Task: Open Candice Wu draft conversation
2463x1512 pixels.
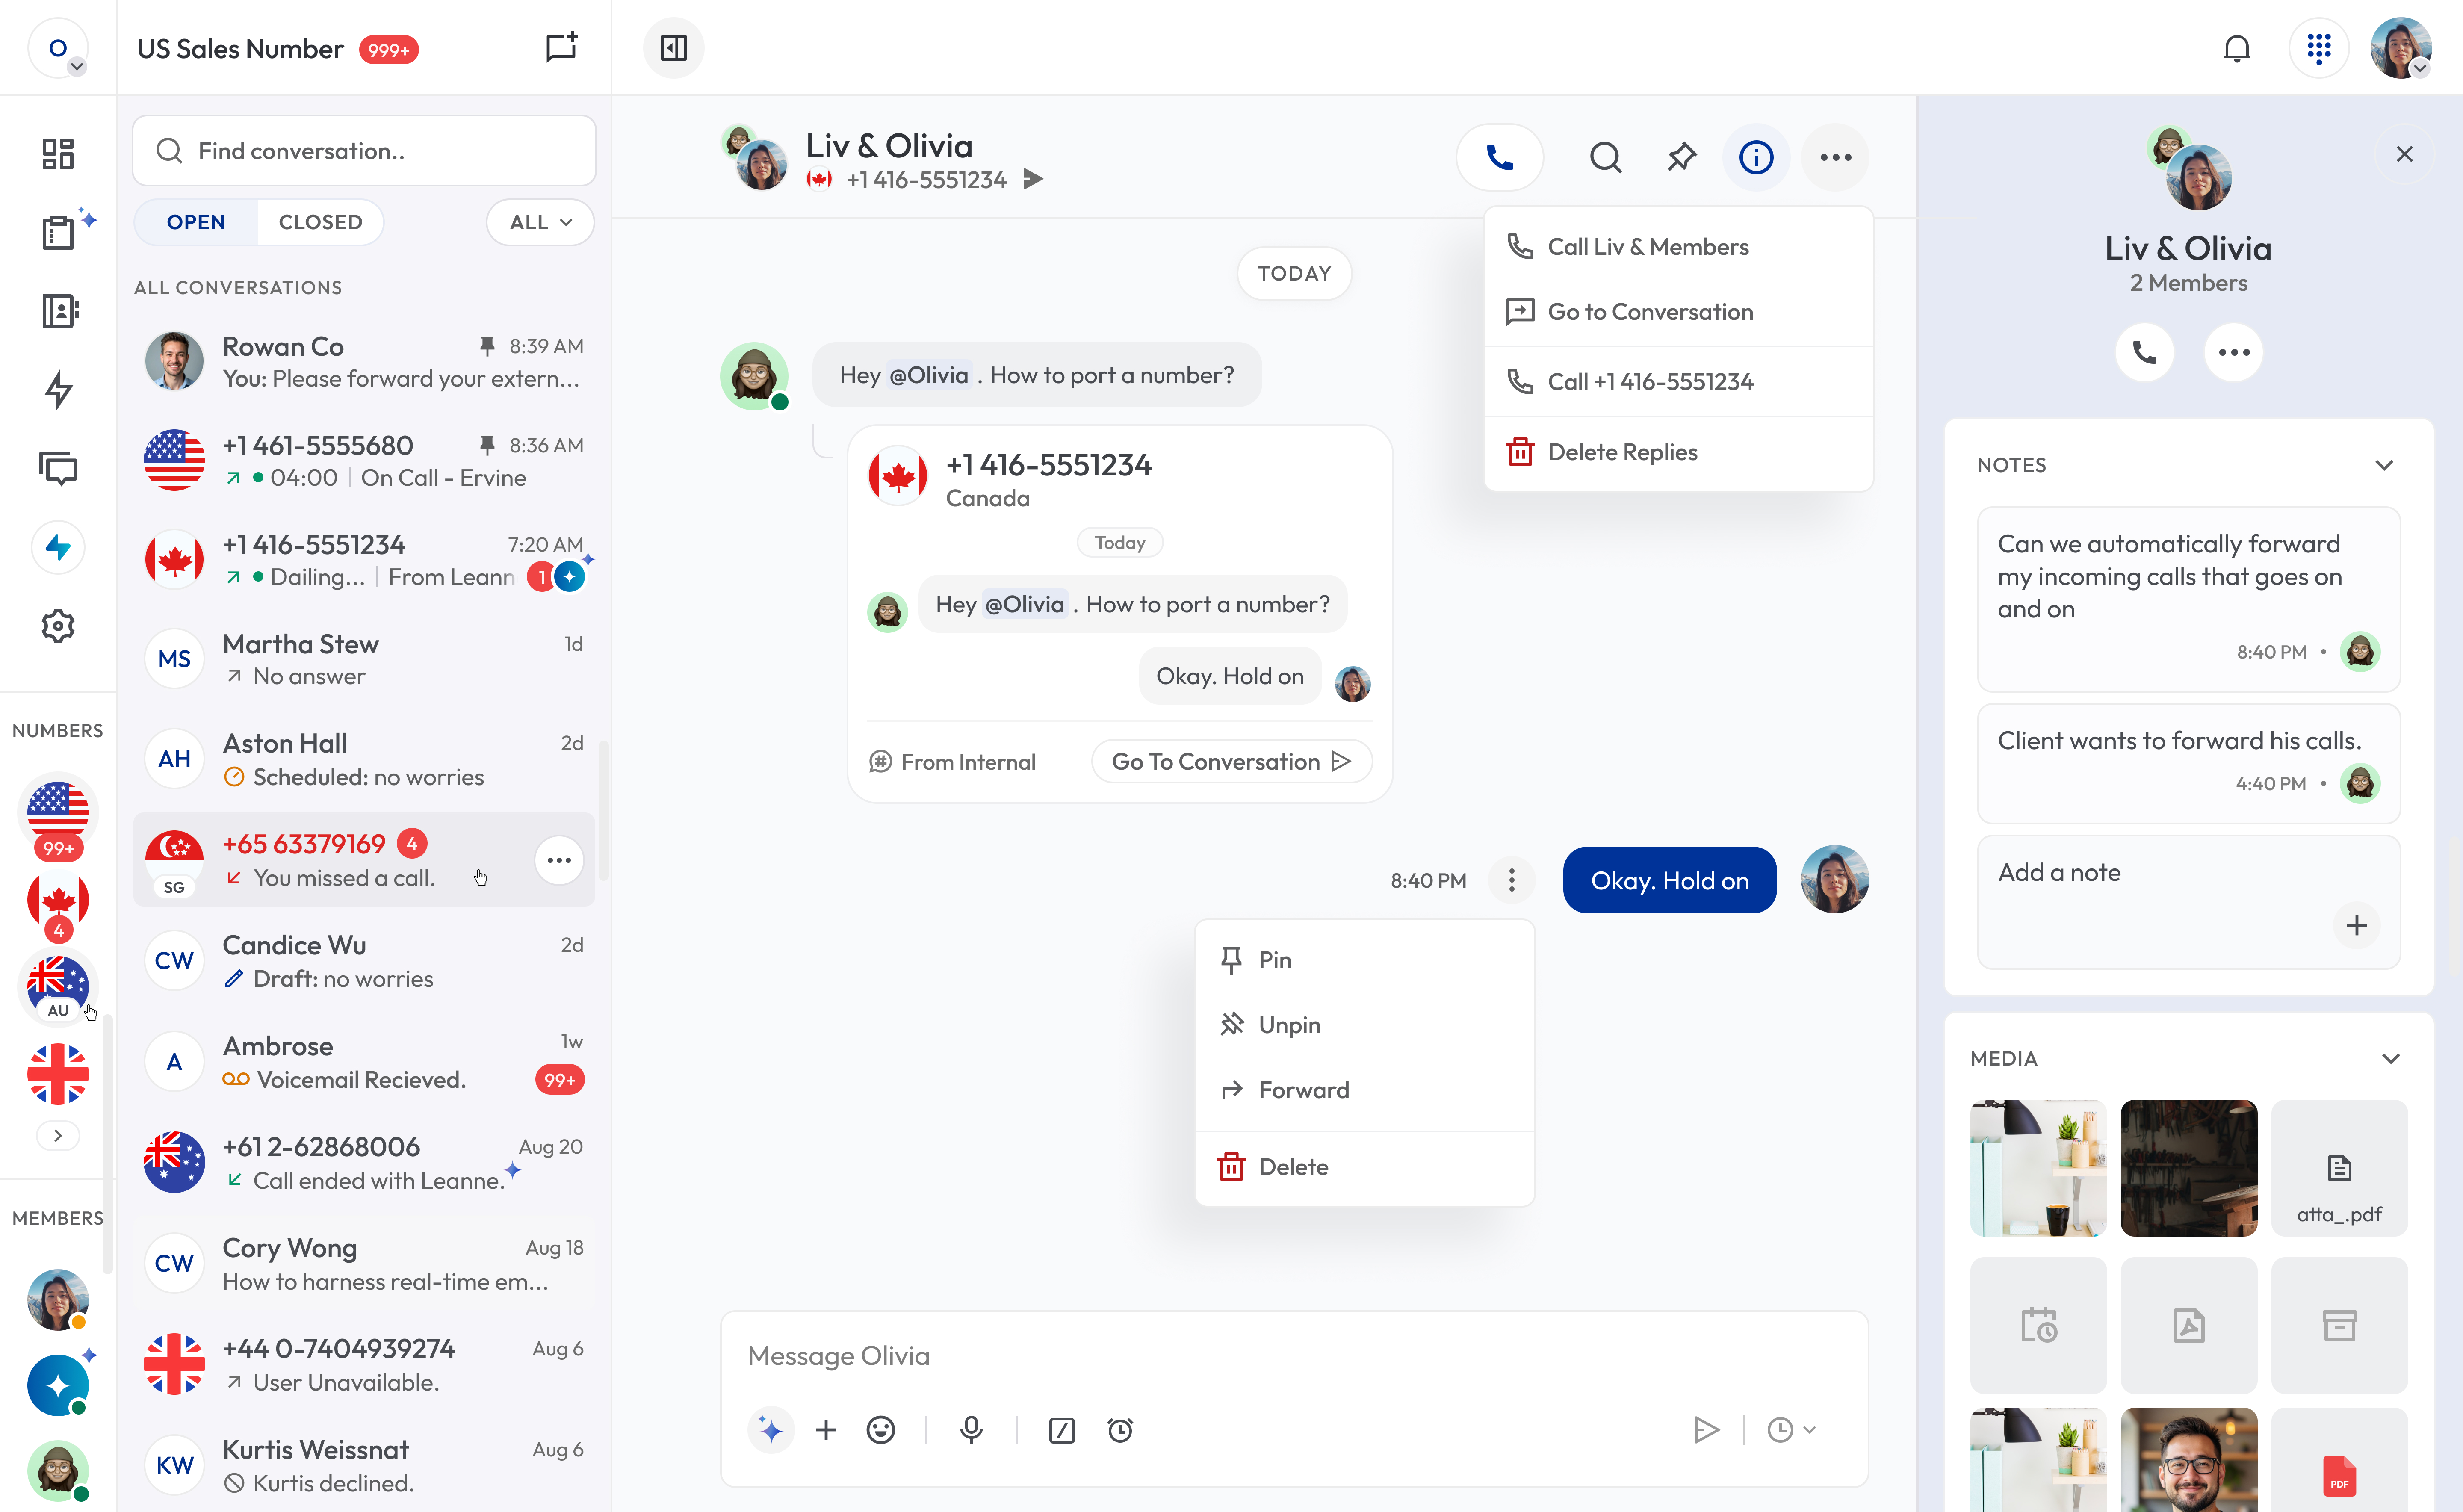Action: pyautogui.click(x=364, y=961)
